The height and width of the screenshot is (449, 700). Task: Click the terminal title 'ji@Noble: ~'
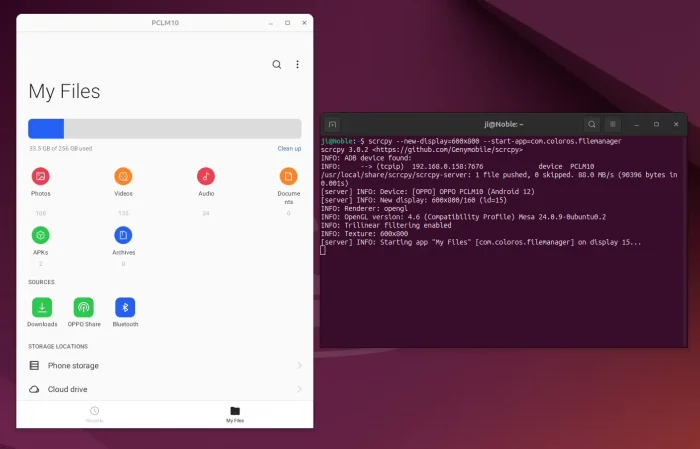504,125
